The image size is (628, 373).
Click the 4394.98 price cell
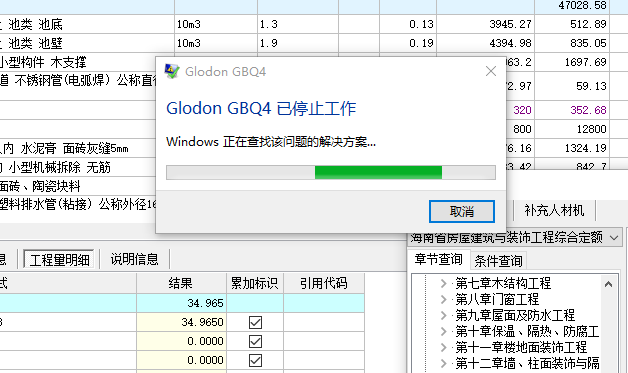(x=485, y=43)
